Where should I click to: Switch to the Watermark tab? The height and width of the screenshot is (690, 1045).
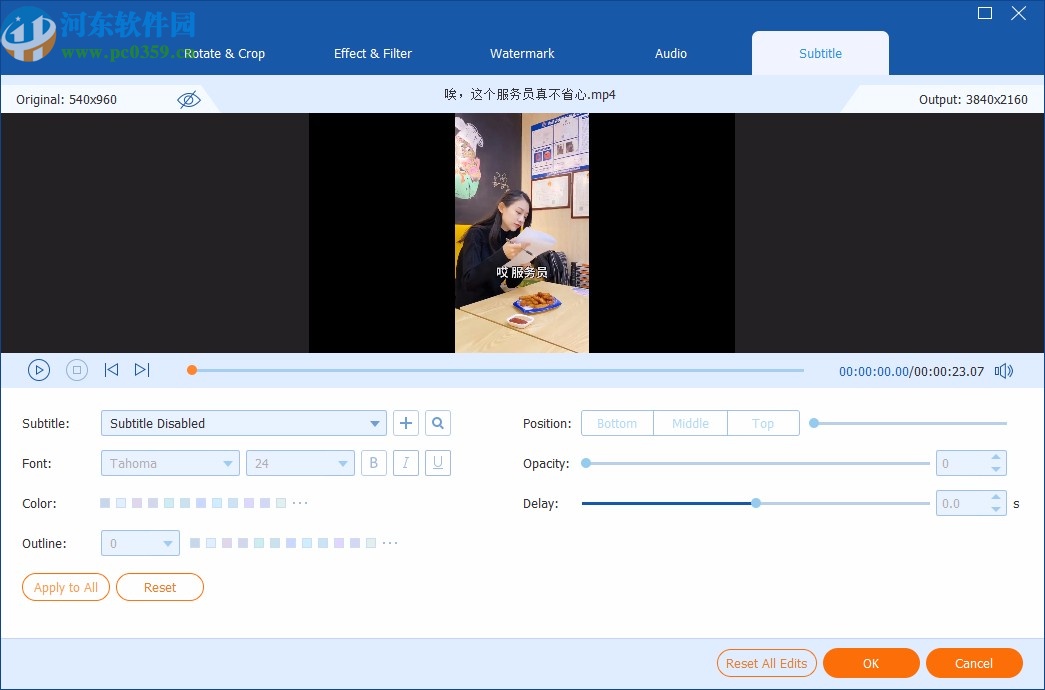click(x=522, y=54)
